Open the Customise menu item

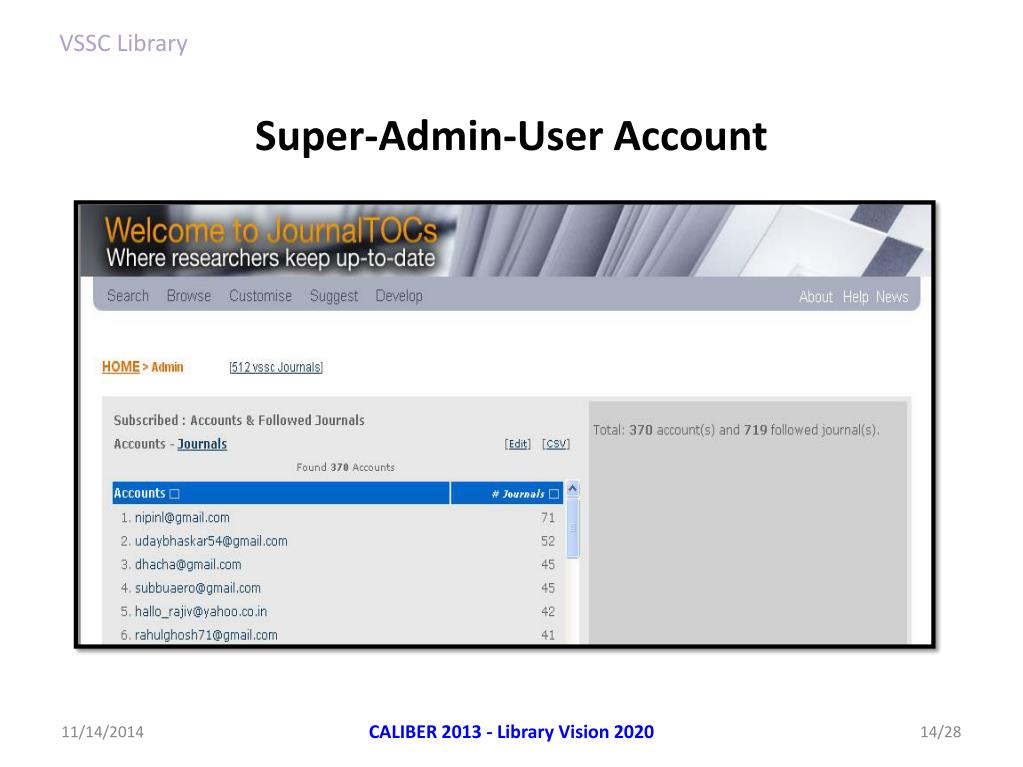point(260,296)
